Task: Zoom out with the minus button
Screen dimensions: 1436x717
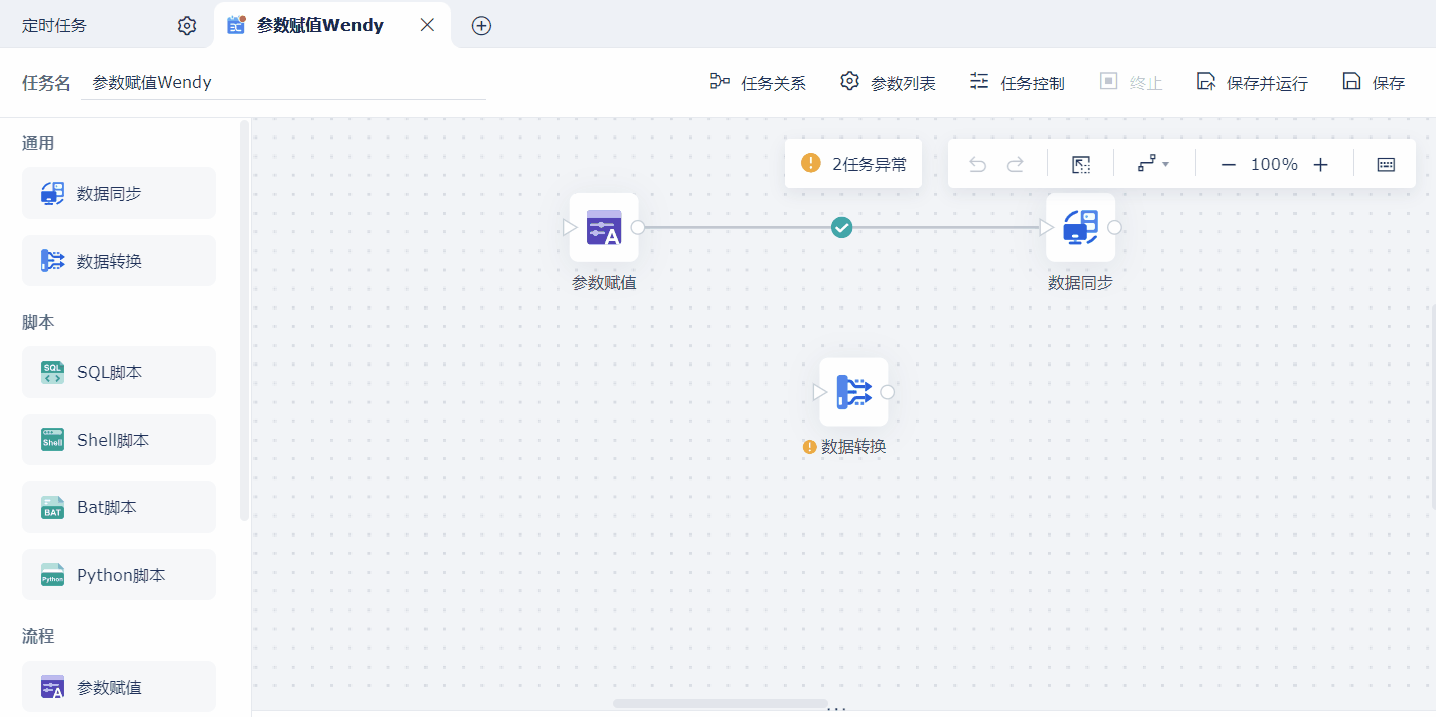Action: click(x=1229, y=164)
